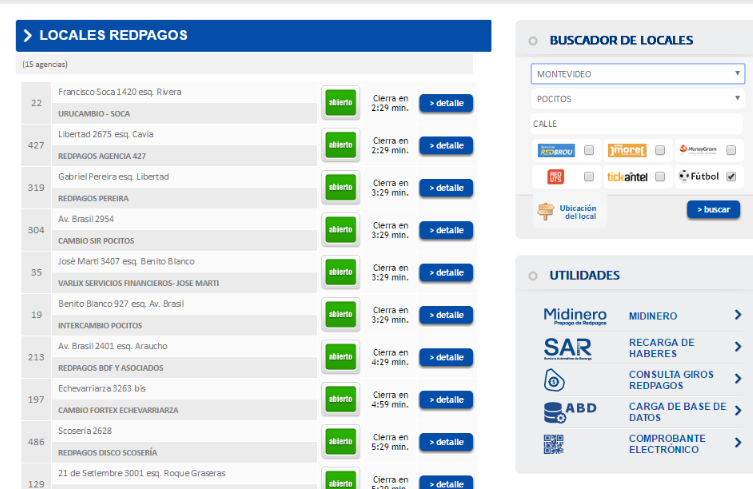Open CONSULTA GIROS REDPAGOS utility link
This screenshot has height=489, width=753.
click(x=671, y=380)
